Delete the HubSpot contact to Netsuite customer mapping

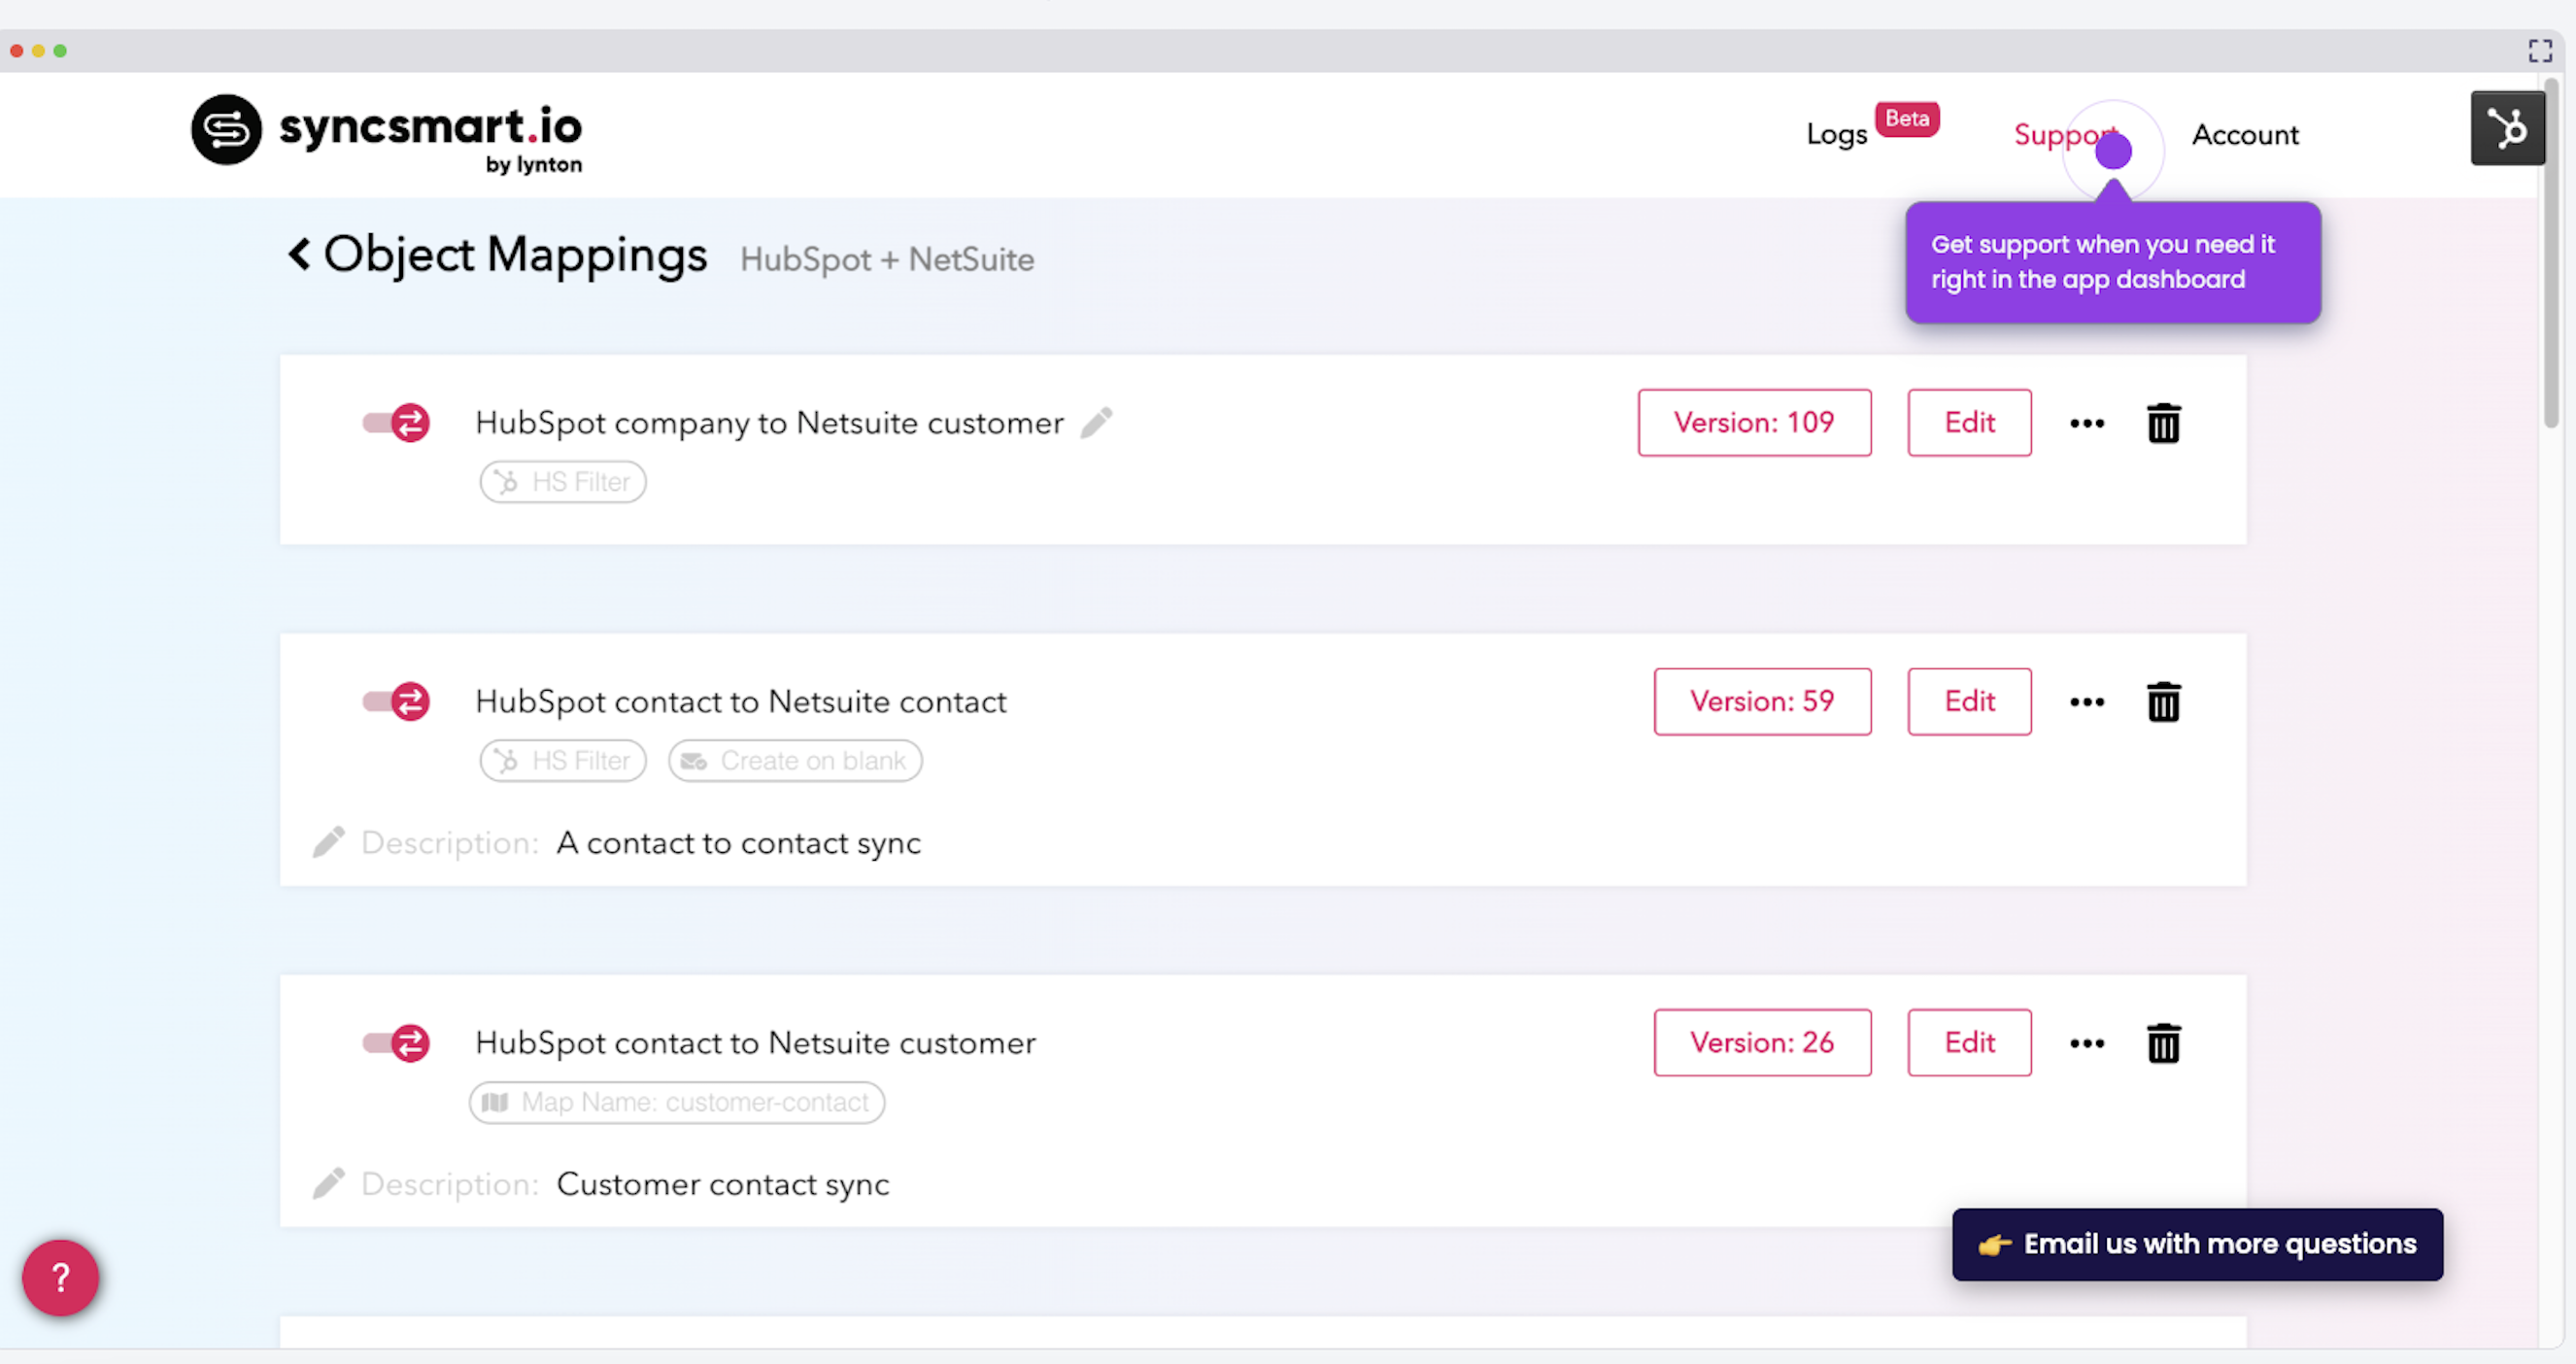click(2164, 1043)
